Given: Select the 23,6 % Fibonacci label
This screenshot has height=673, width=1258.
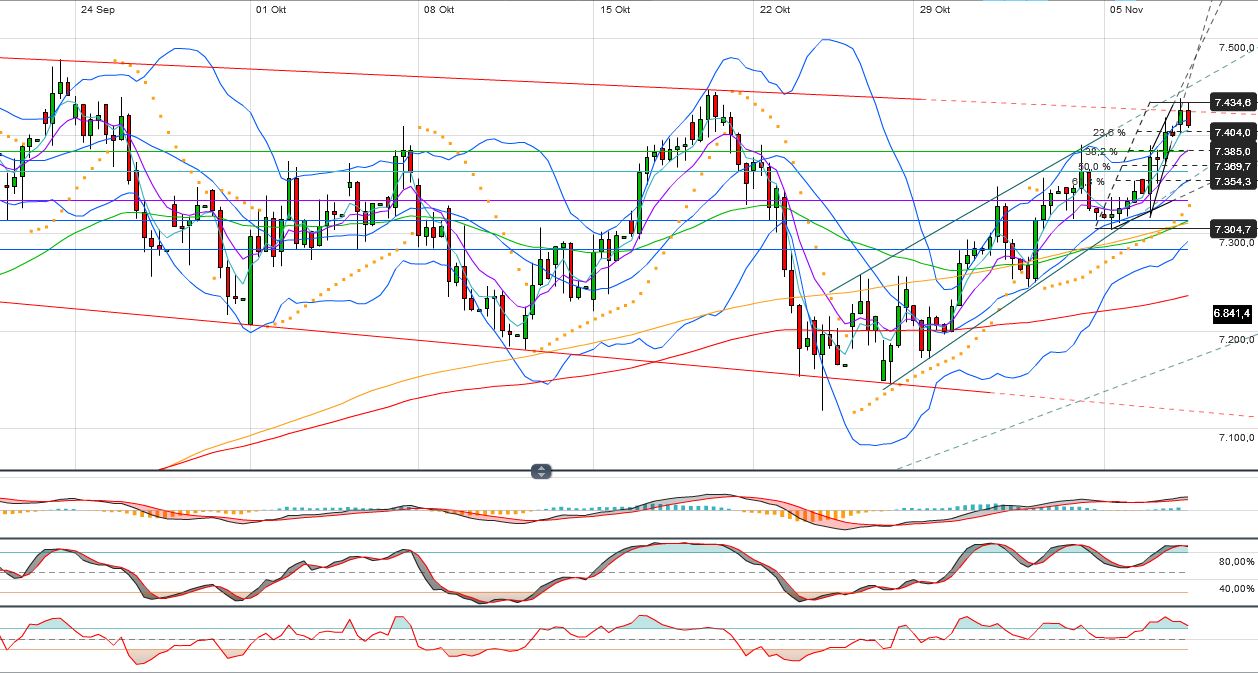Looking at the screenshot, I should coord(1108,132).
